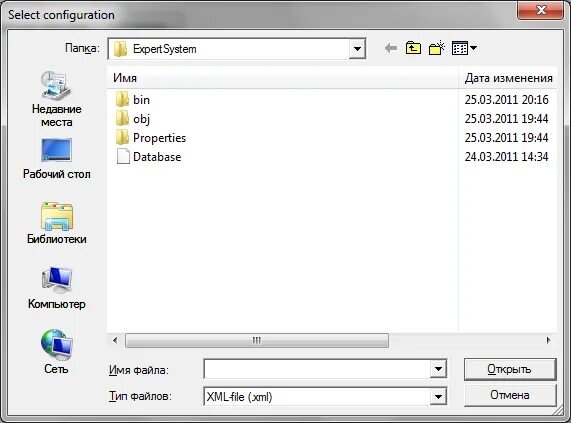
Task: Open Recent Places (Недавние места)
Action: 56,99
